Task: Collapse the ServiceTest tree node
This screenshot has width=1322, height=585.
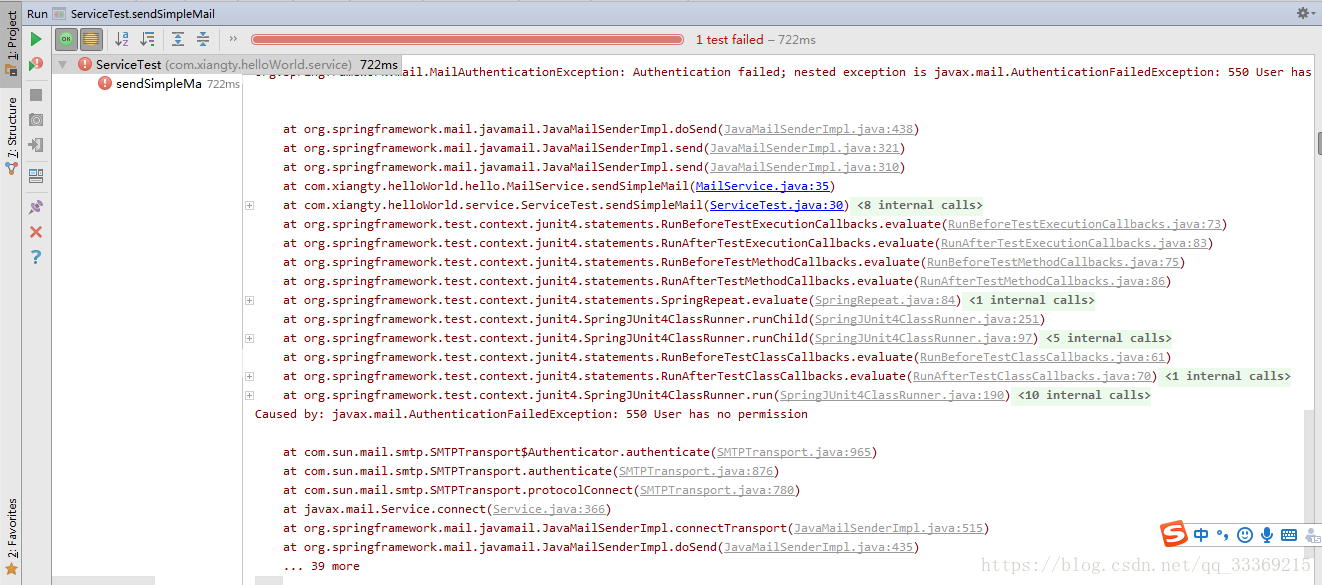Action: click(62, 63)
